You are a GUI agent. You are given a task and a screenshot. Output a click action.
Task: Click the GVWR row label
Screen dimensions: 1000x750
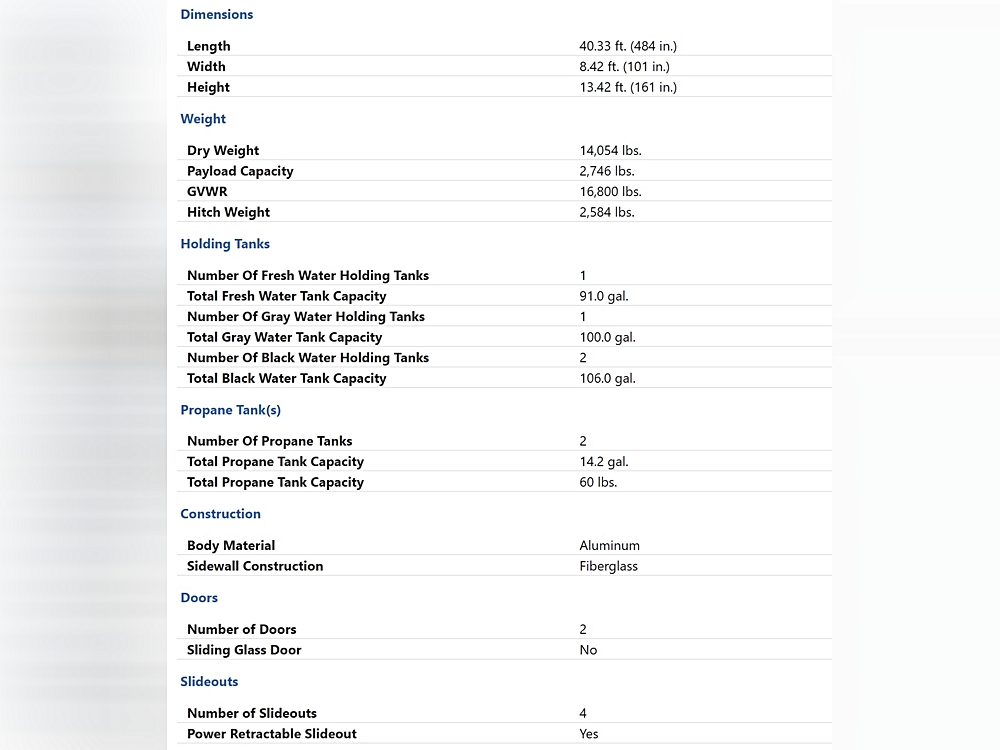pos(207,192)
